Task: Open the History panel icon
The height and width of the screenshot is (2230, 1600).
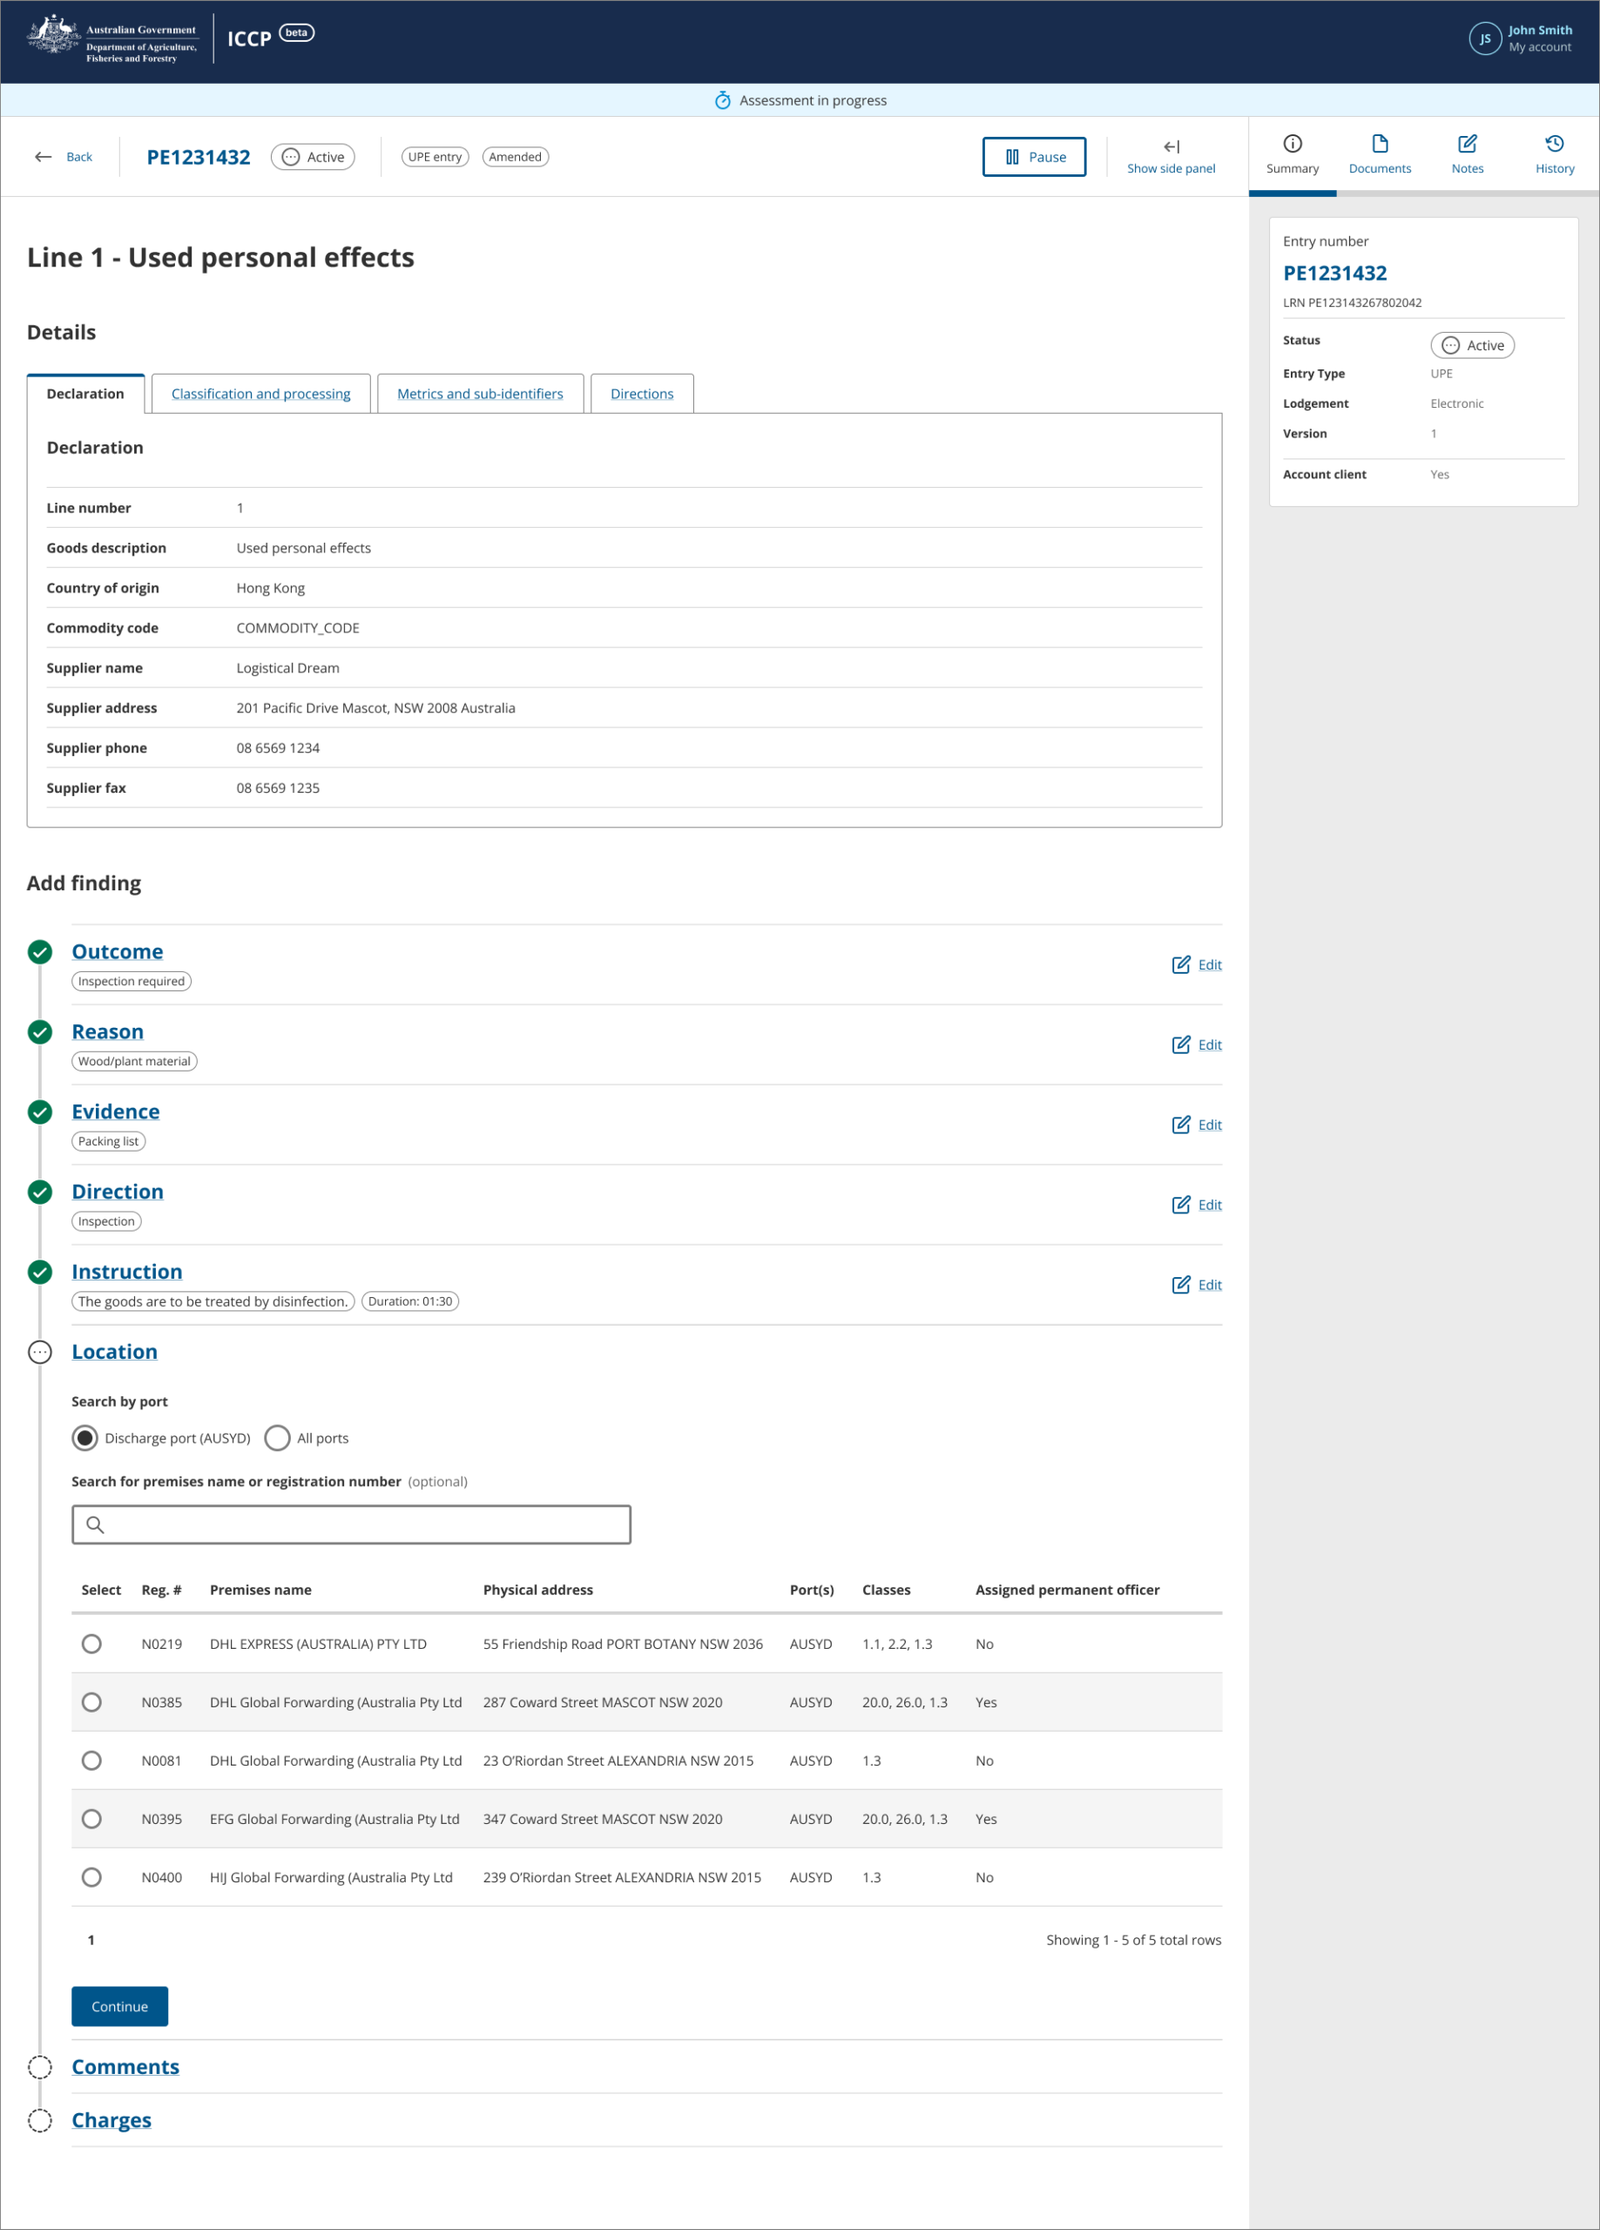Action: tap(1554, 144)
